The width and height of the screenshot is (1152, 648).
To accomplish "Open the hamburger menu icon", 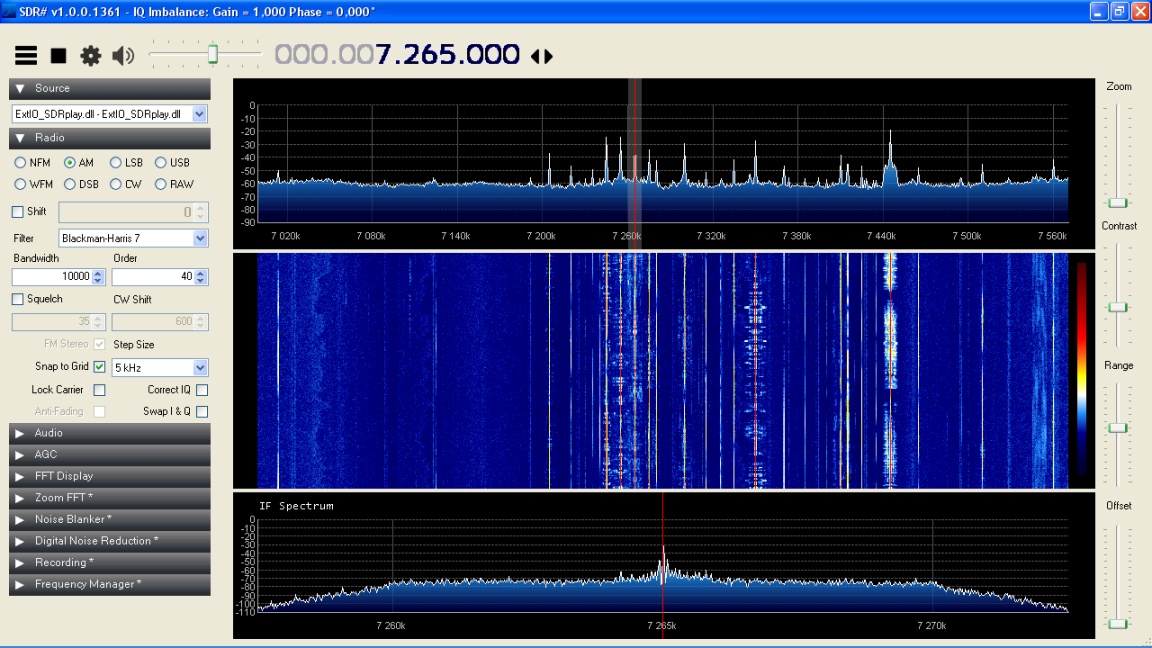I will coord(26,55).
